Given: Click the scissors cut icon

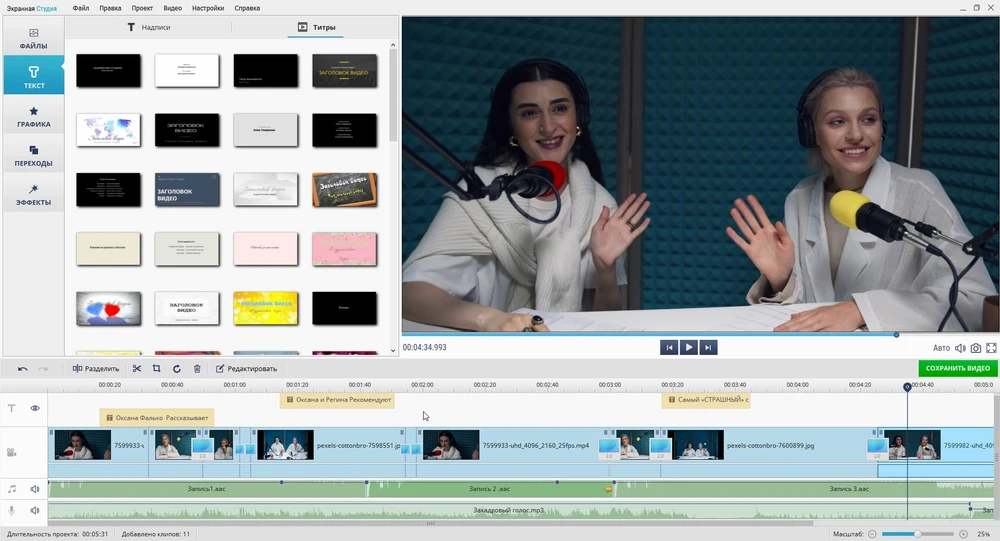Looking at the screenshot, I should pos(137,369).
